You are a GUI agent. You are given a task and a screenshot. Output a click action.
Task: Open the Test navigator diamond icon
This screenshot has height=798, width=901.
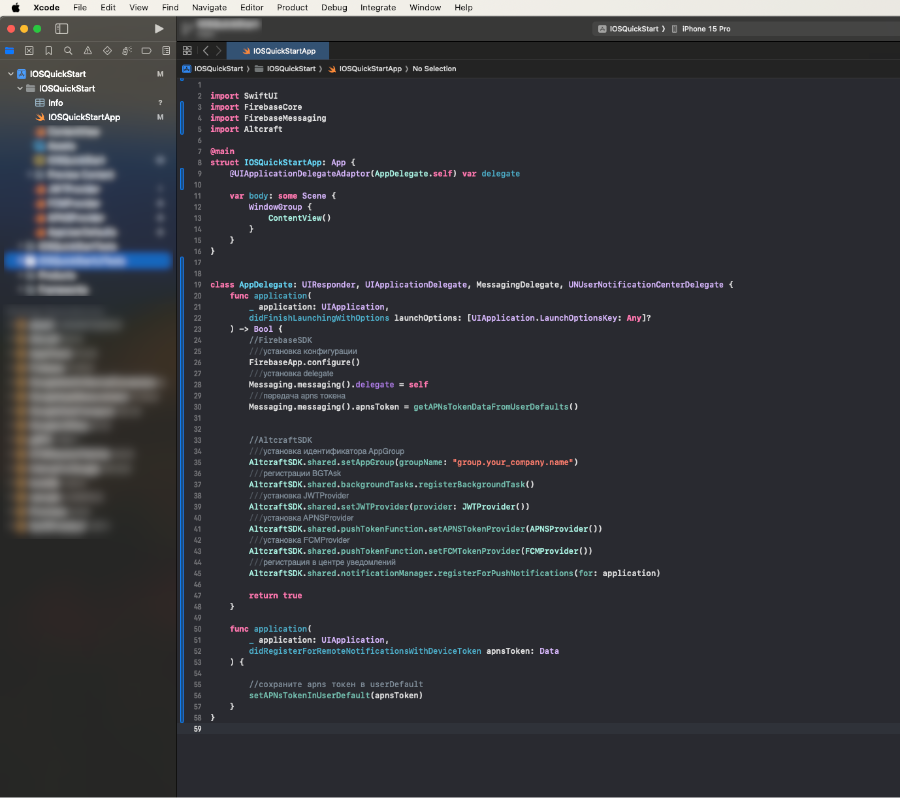107,50
